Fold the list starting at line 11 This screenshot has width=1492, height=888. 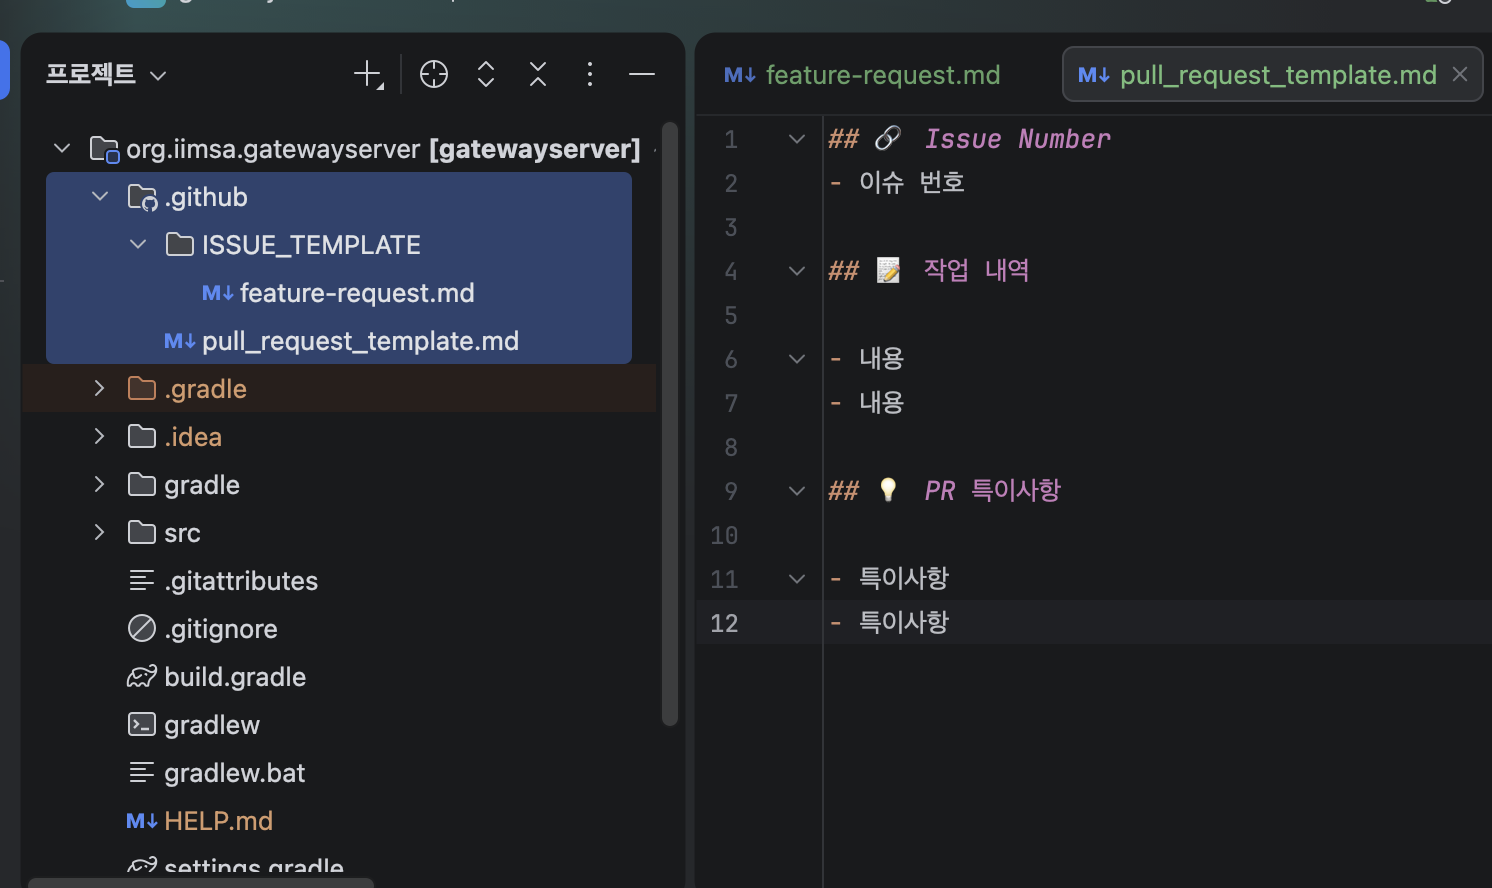coord(797,579)
